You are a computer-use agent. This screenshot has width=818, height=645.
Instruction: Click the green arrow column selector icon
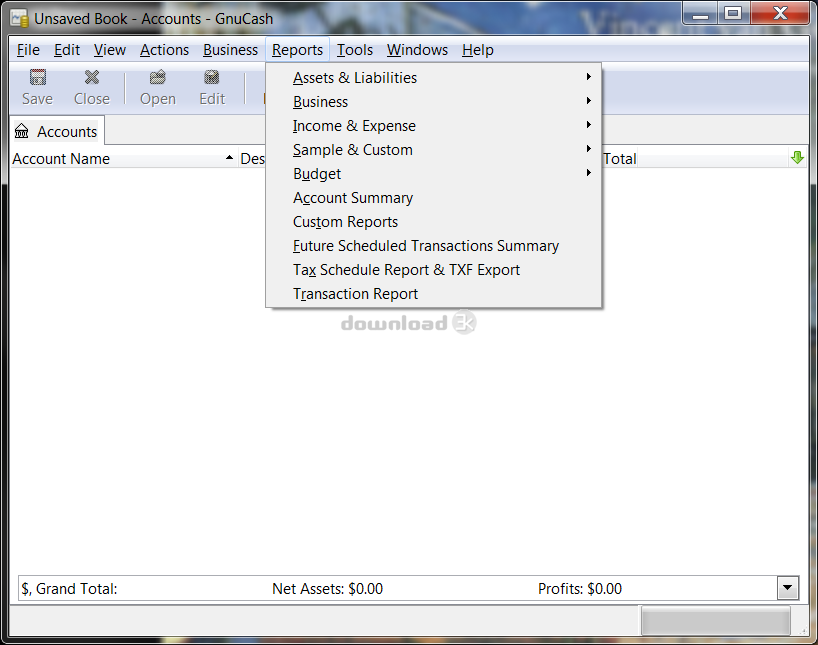point(797,158)
